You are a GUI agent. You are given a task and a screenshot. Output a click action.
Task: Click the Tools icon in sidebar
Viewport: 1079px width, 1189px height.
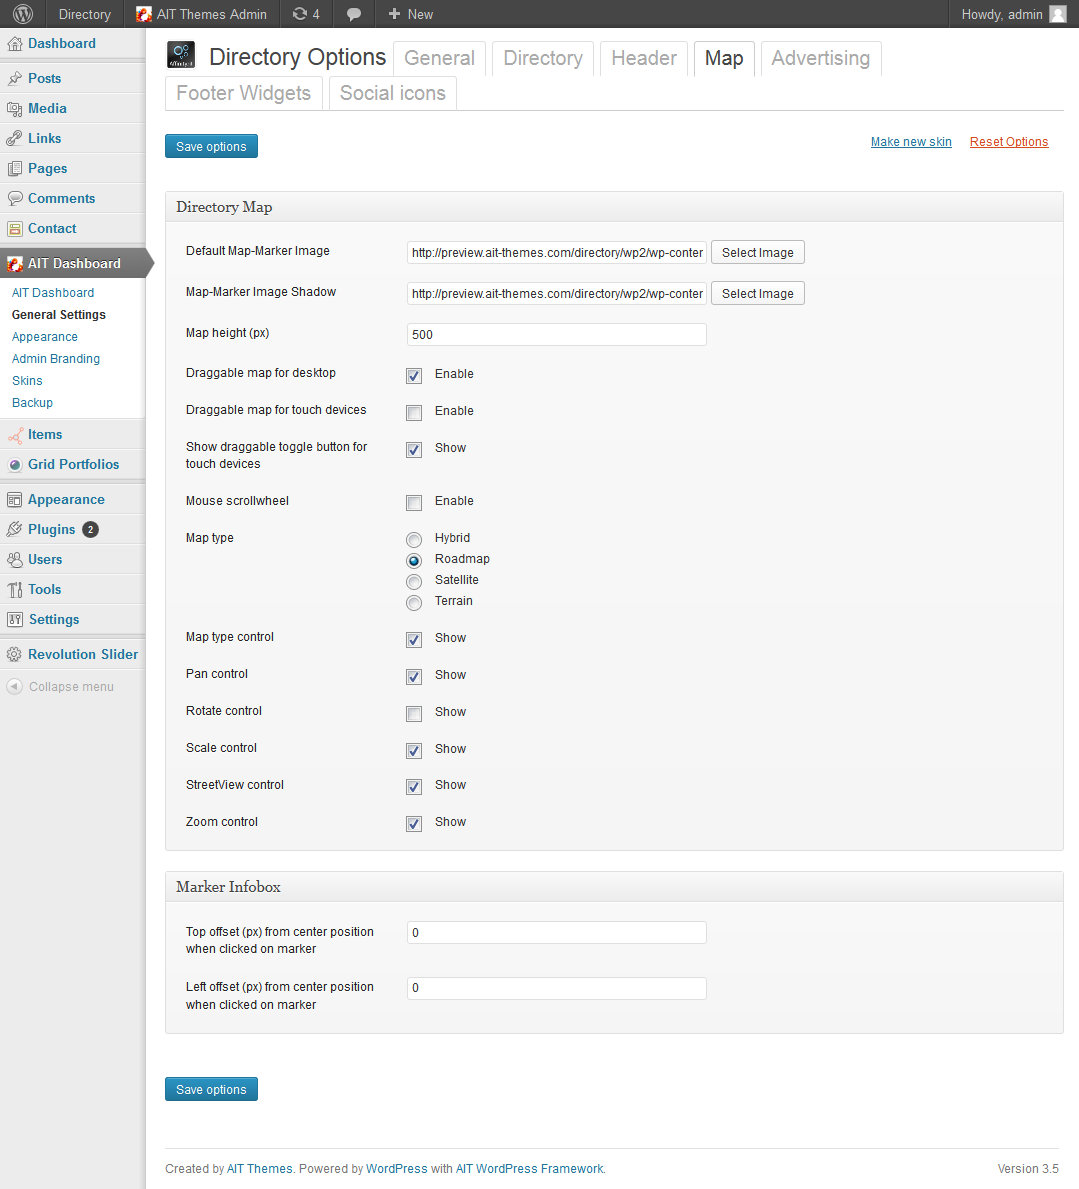click(14, 589)
